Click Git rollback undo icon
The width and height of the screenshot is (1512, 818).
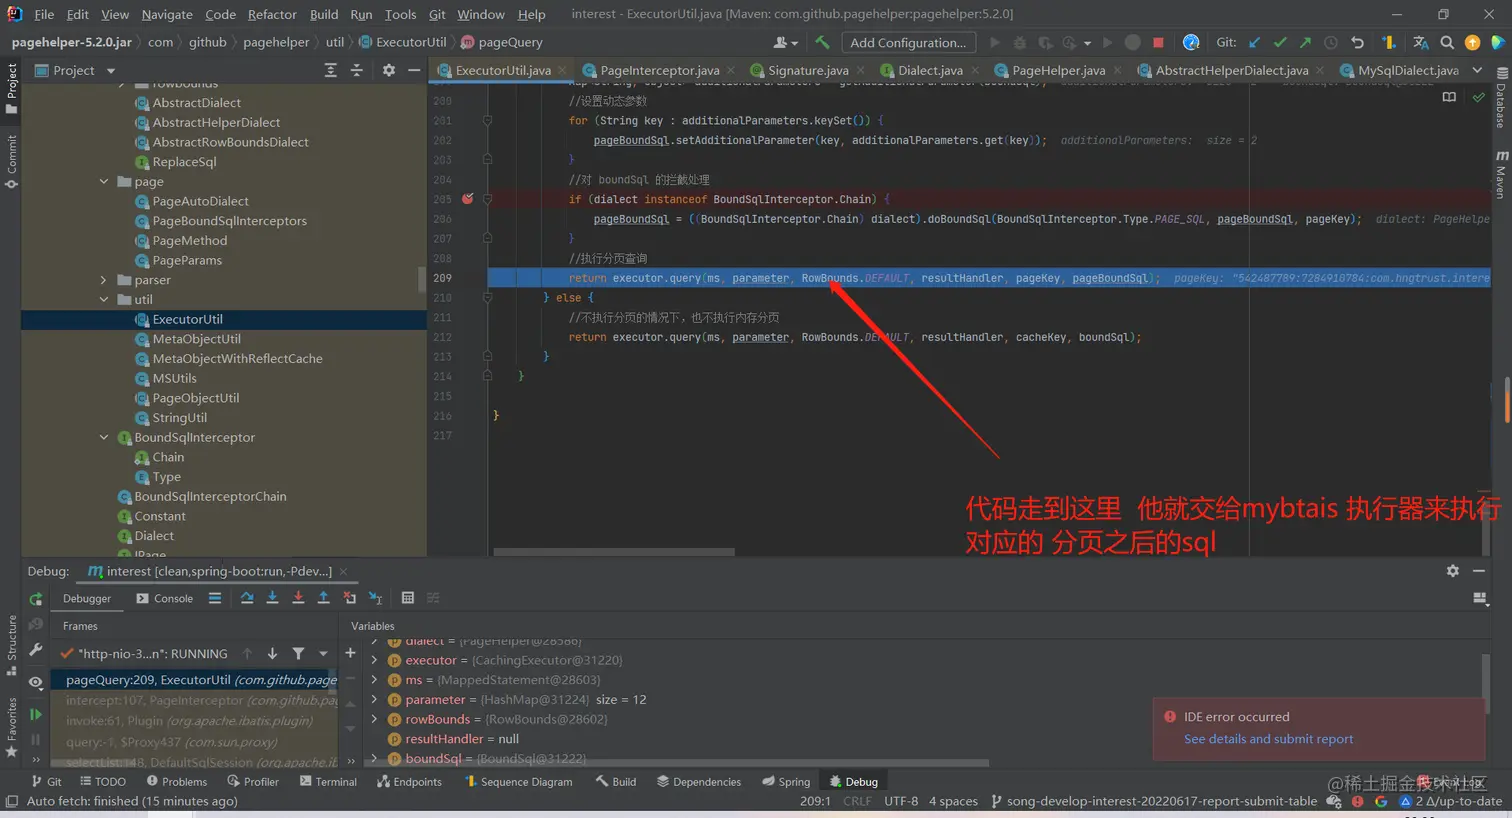pyautogui.click(x=1357, y=42)
